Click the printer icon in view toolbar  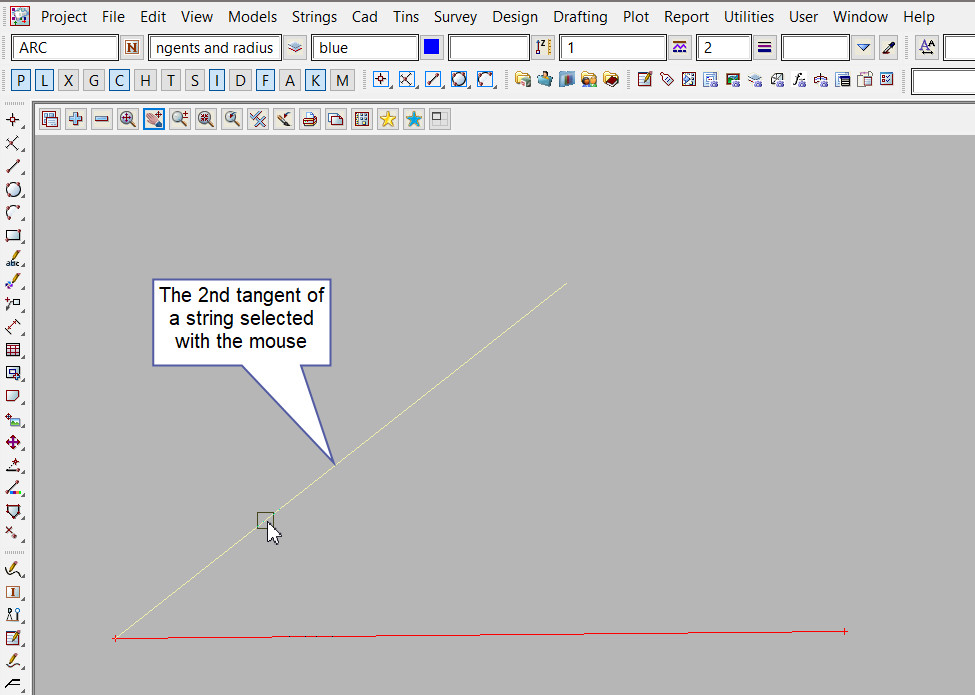(310, 120)
